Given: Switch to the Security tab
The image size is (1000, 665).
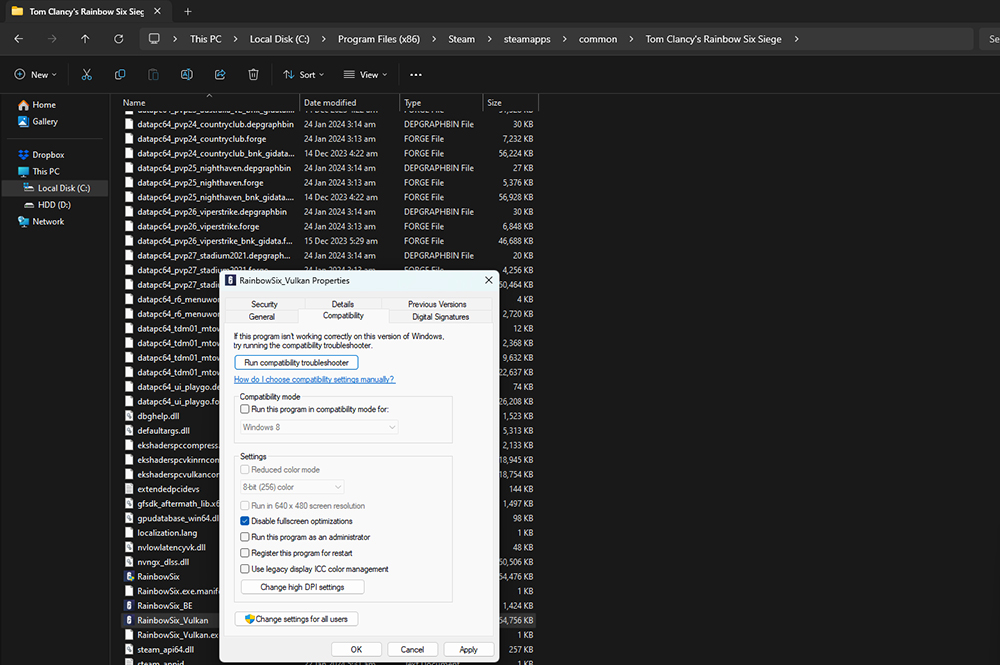Looking at the screenshot, I should click(x=264, y=304).
